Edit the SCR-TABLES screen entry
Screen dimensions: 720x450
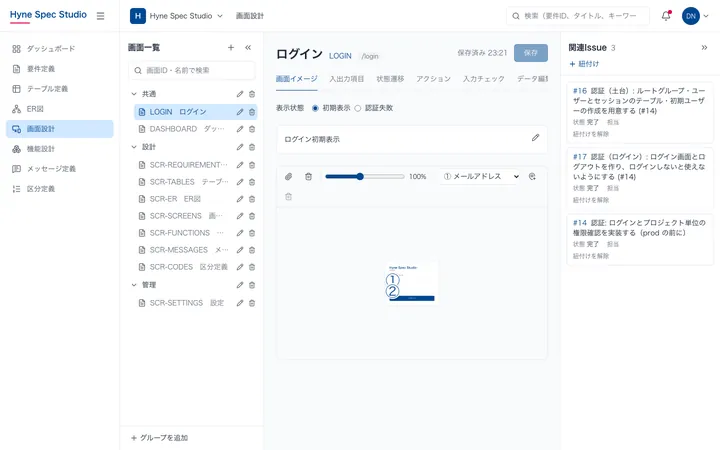point(240,182)
